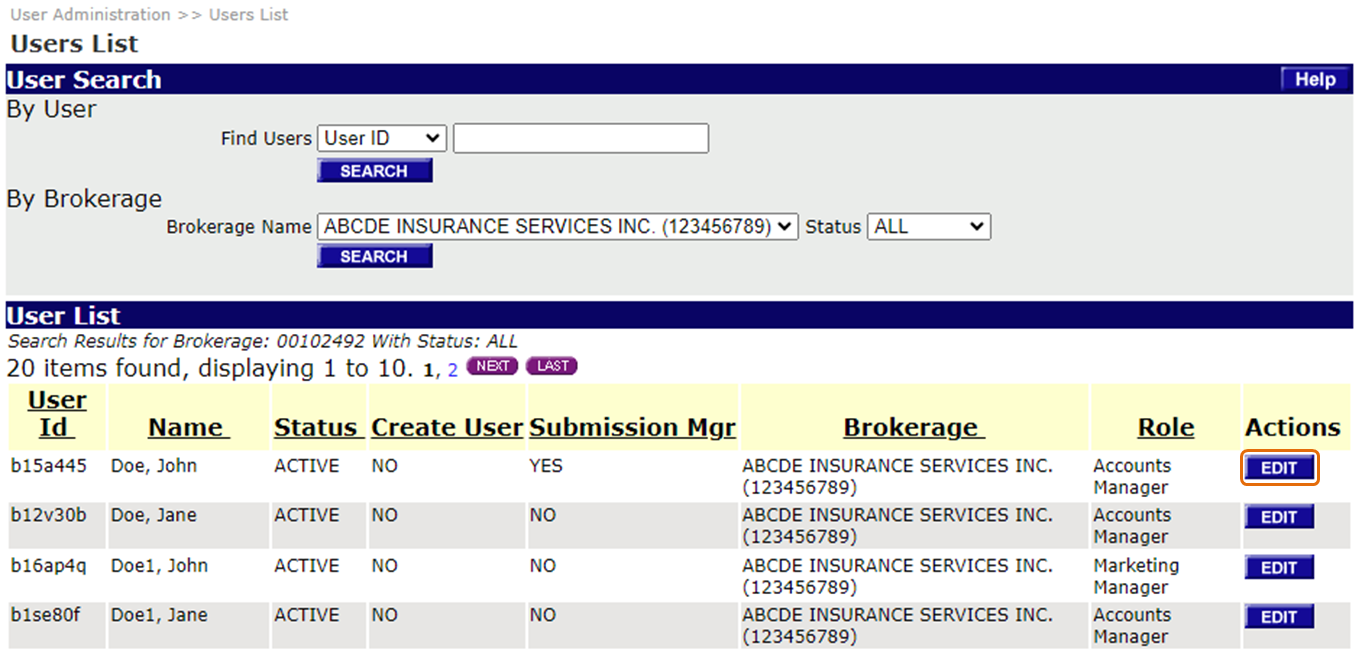Viewport: 1362px width, 651px height.
Task: Edit user John Doe1 (b16ap4q)
Action: (x=1279, y=567)
